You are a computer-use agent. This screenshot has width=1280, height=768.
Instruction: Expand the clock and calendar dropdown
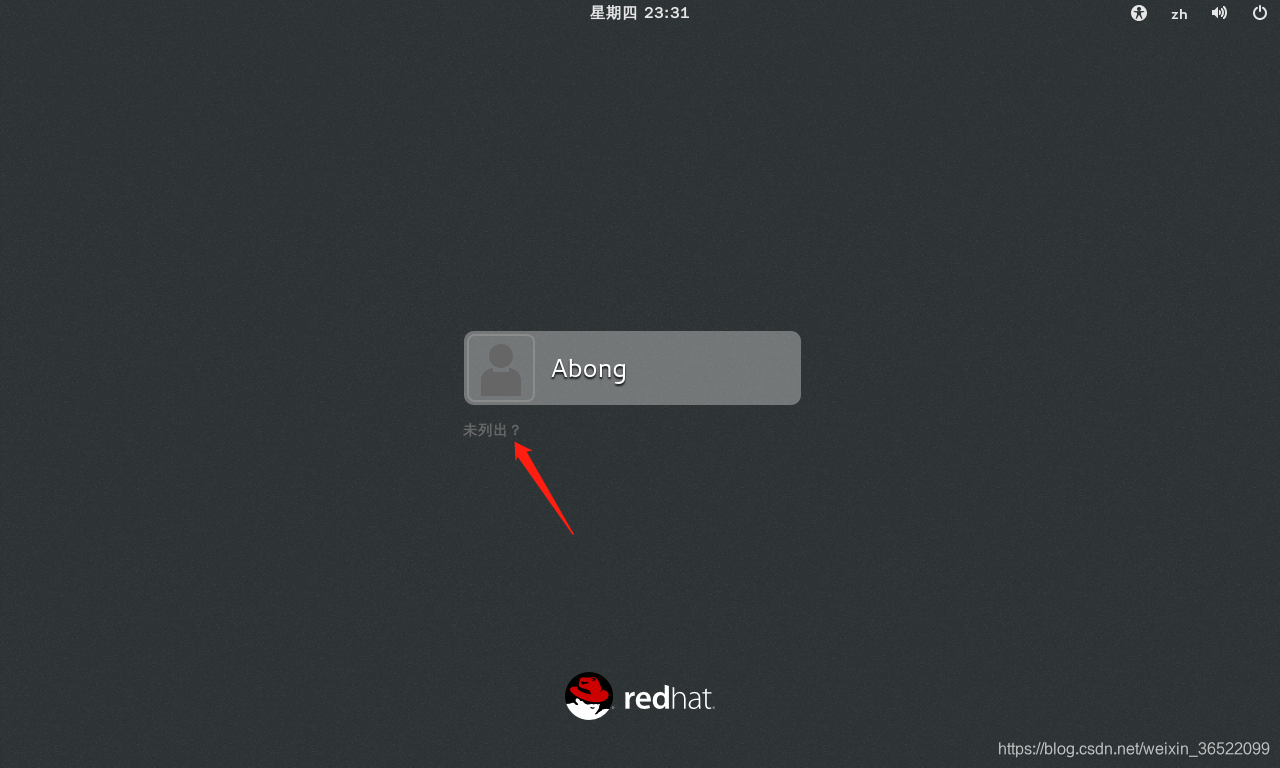pos(640,13)
